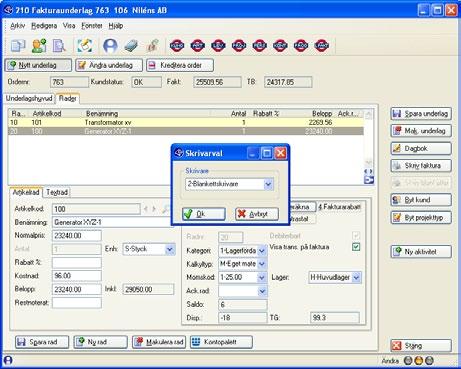The image size is (461, 369).
Task: Click the Ny rad button
Action: [100, 342]
